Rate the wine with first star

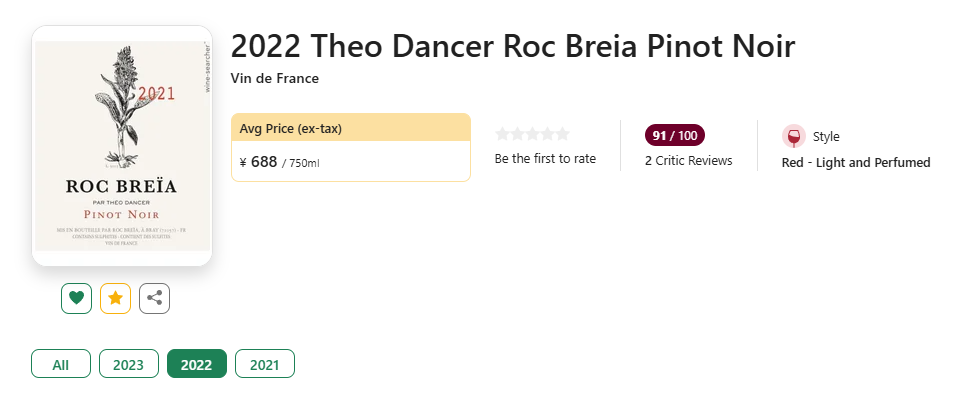pyautogui.click(x=502, y=134)
